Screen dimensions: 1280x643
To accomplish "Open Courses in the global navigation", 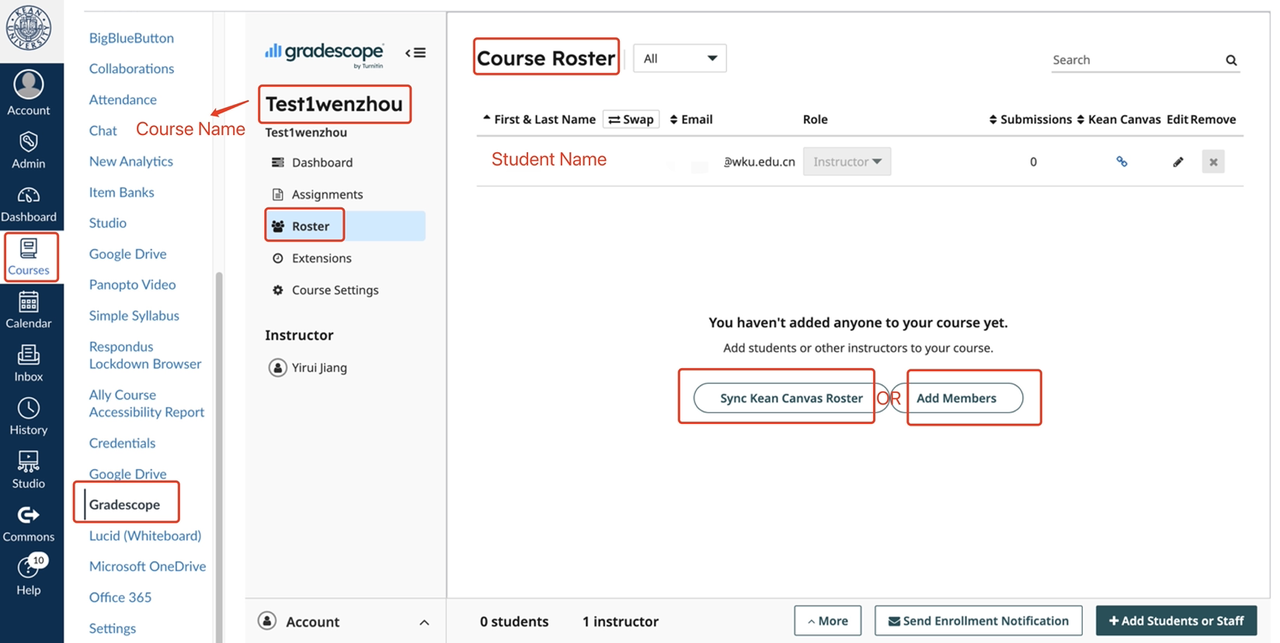I will 28,257.
